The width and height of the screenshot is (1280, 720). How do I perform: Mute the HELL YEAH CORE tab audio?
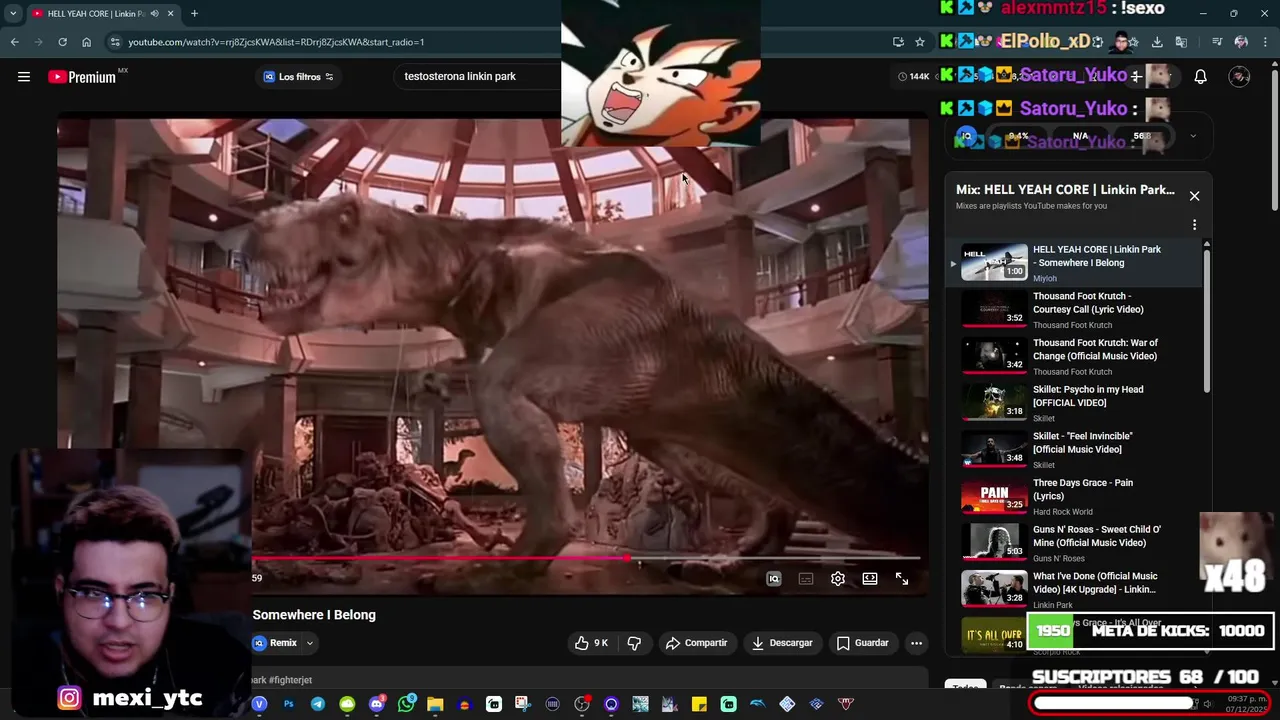154,13
